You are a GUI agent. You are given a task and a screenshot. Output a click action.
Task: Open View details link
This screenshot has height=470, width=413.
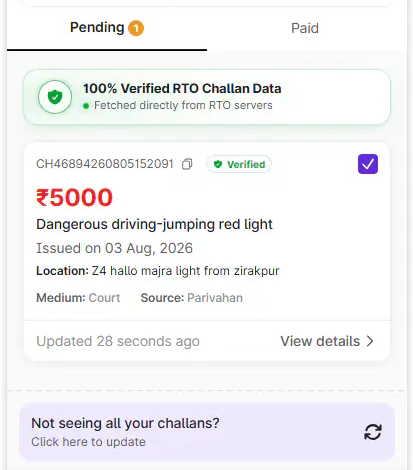tap(327, 341)
